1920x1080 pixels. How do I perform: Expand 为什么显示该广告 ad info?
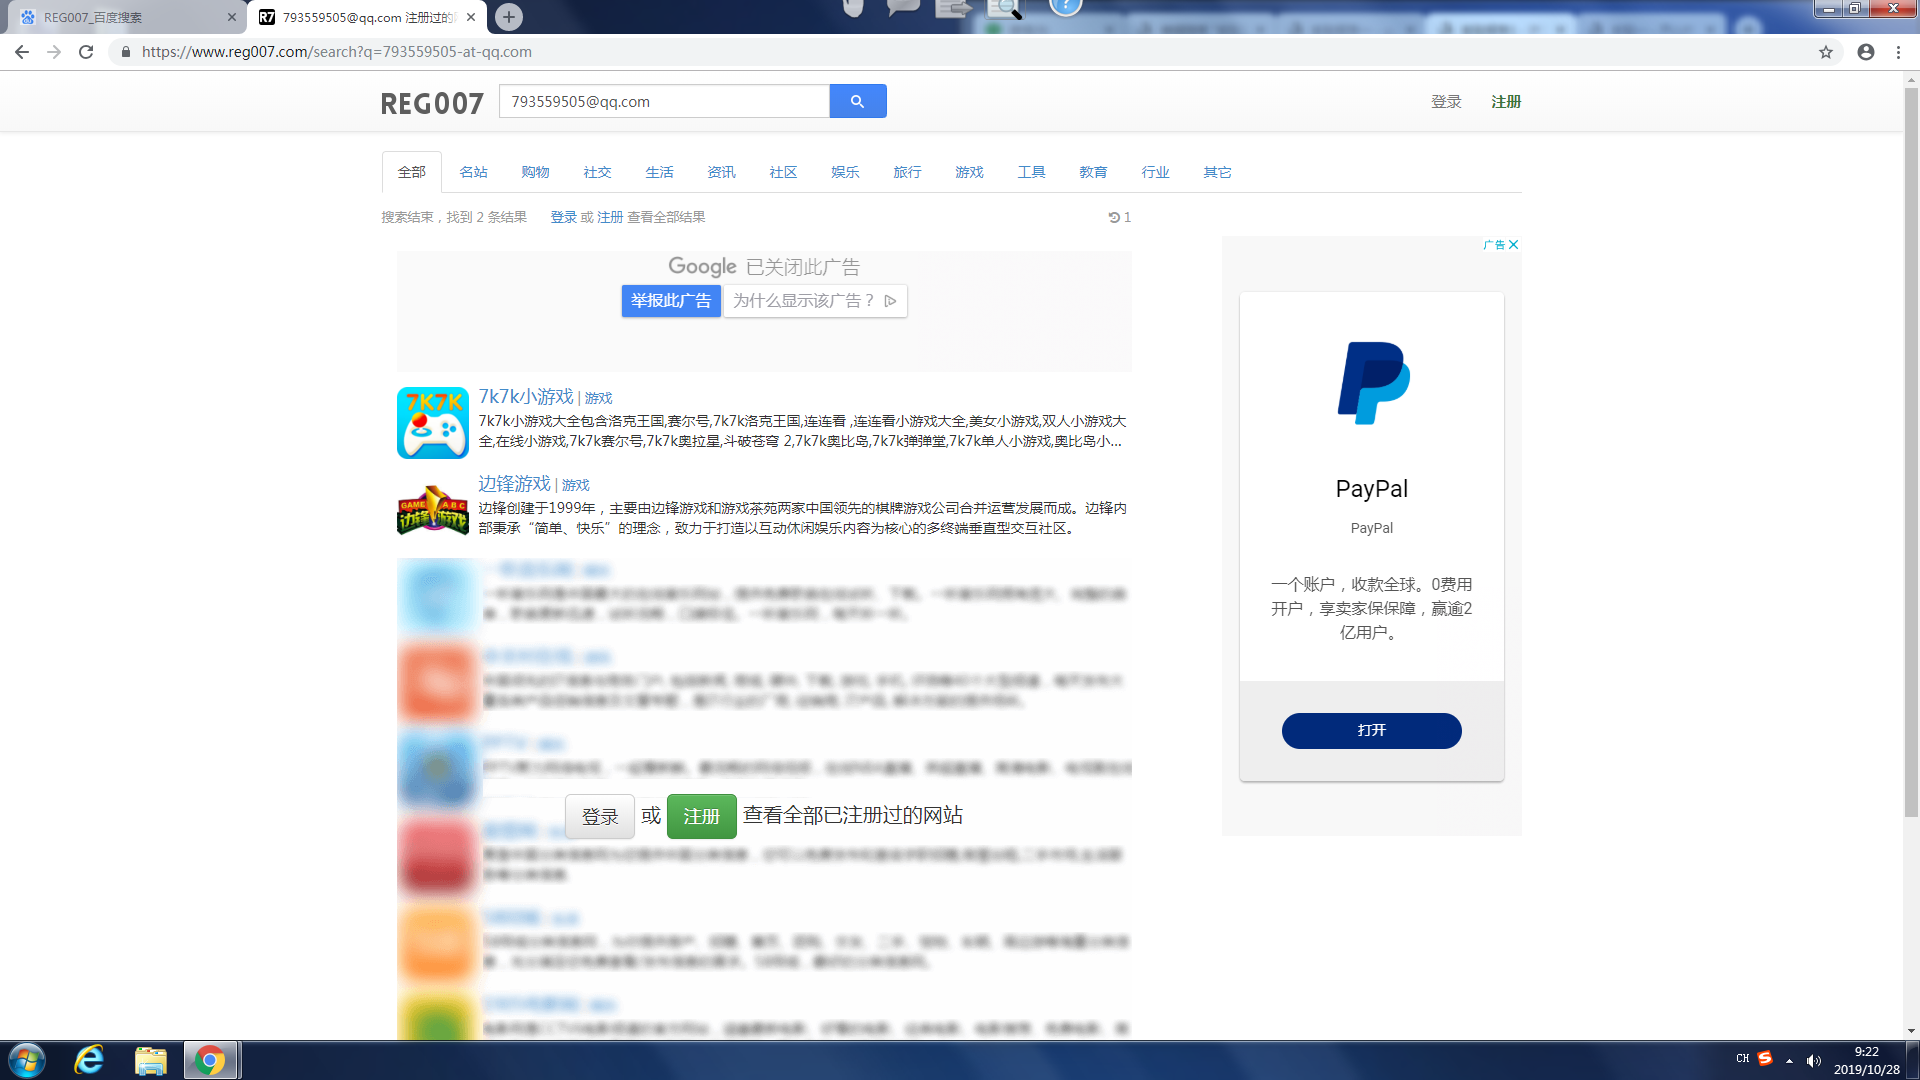(x=814, y=301)
